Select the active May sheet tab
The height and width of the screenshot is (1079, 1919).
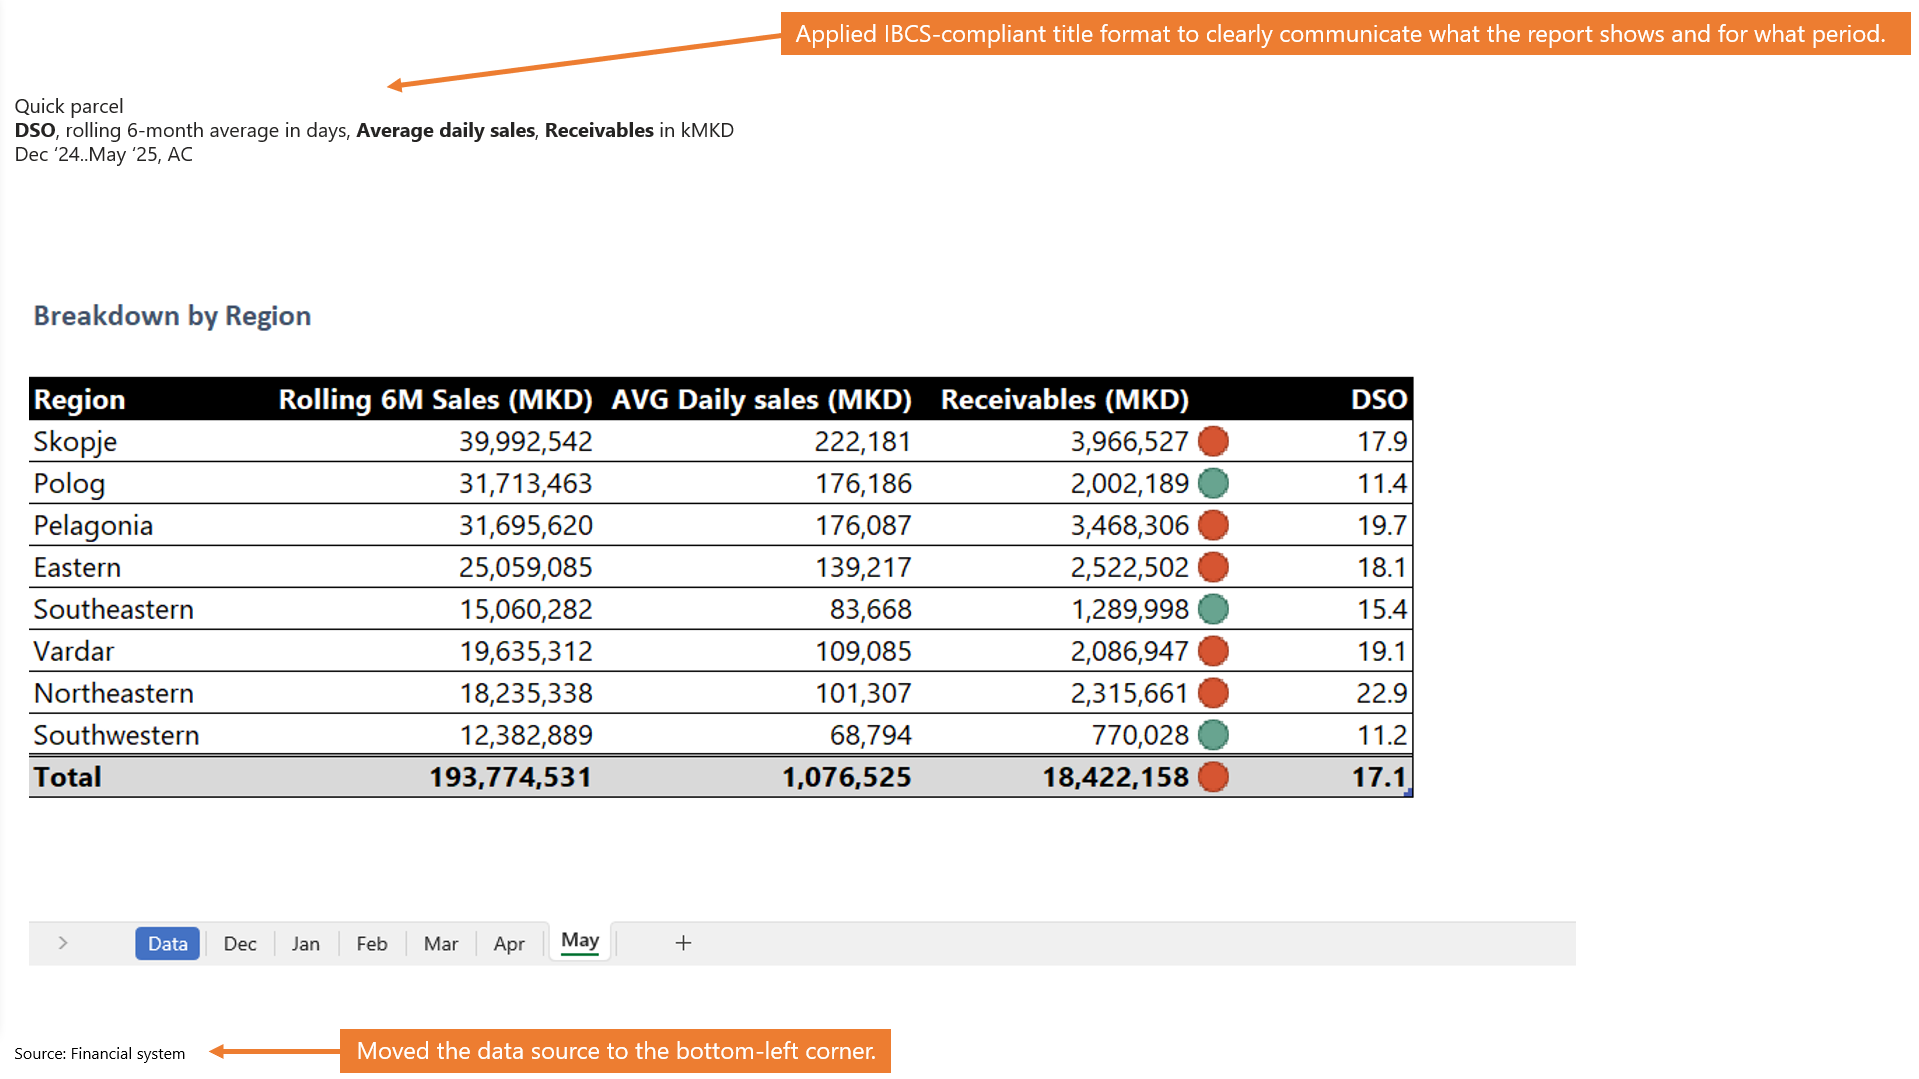point(580,941)
